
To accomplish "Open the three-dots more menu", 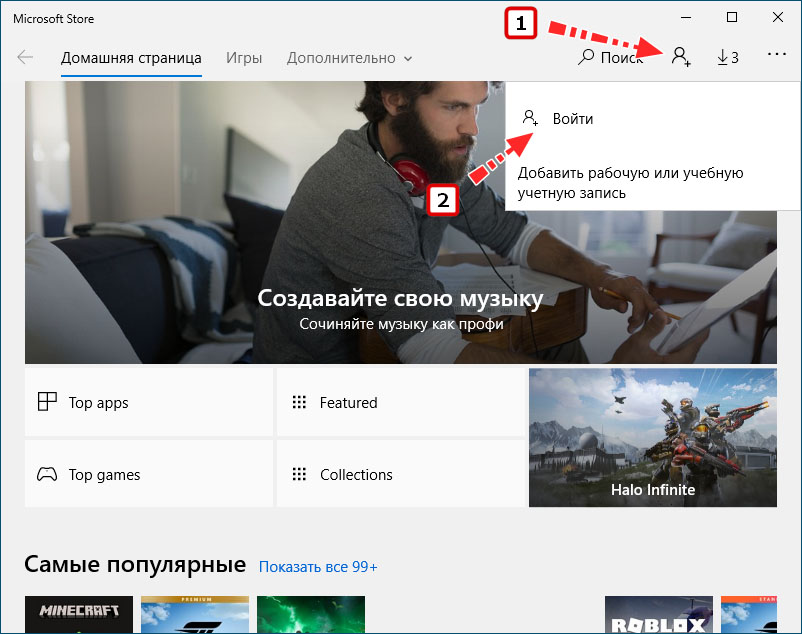I will (776, 54).
